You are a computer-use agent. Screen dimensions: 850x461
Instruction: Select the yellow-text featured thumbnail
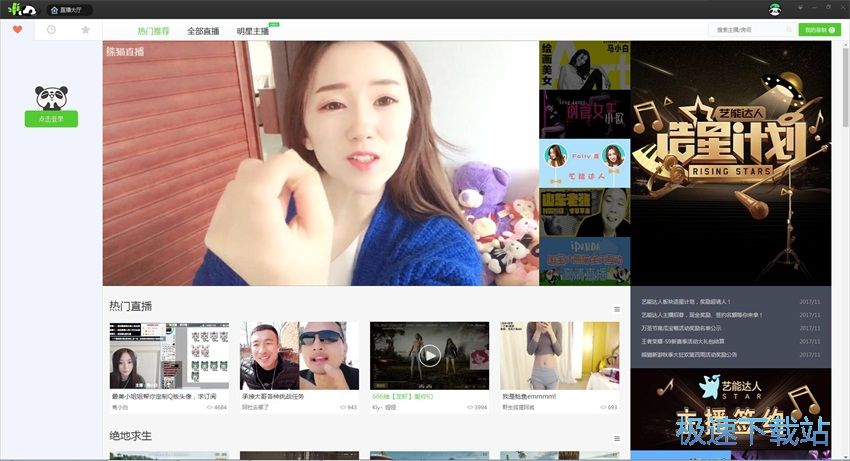(585, 212)
